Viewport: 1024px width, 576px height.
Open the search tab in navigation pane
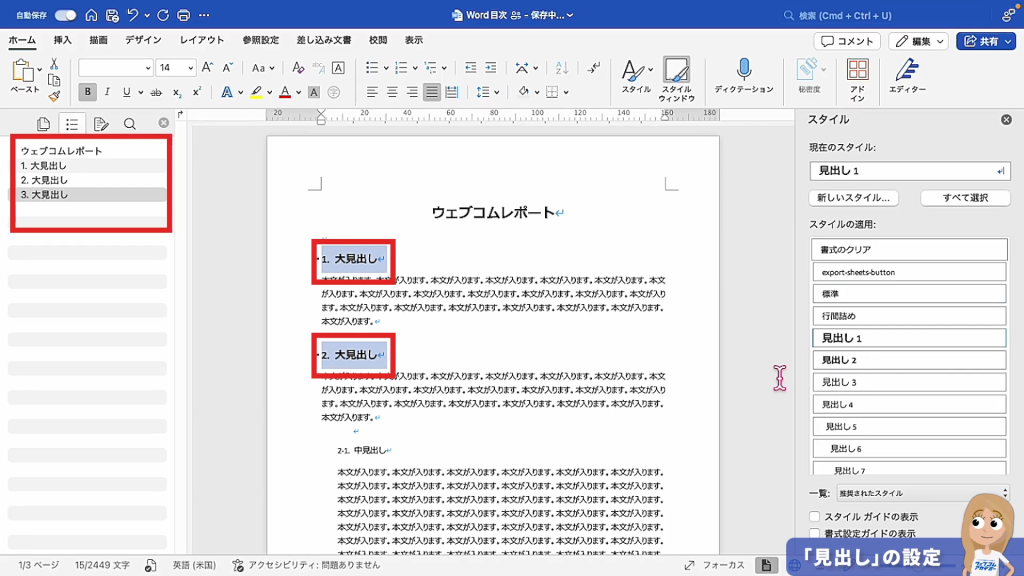(130, 124)
